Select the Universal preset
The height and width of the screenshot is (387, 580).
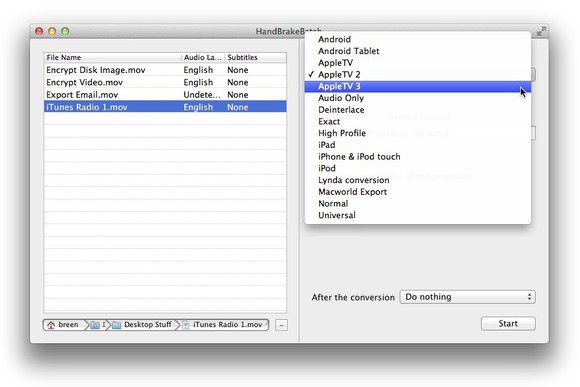(x=418, y=215)
